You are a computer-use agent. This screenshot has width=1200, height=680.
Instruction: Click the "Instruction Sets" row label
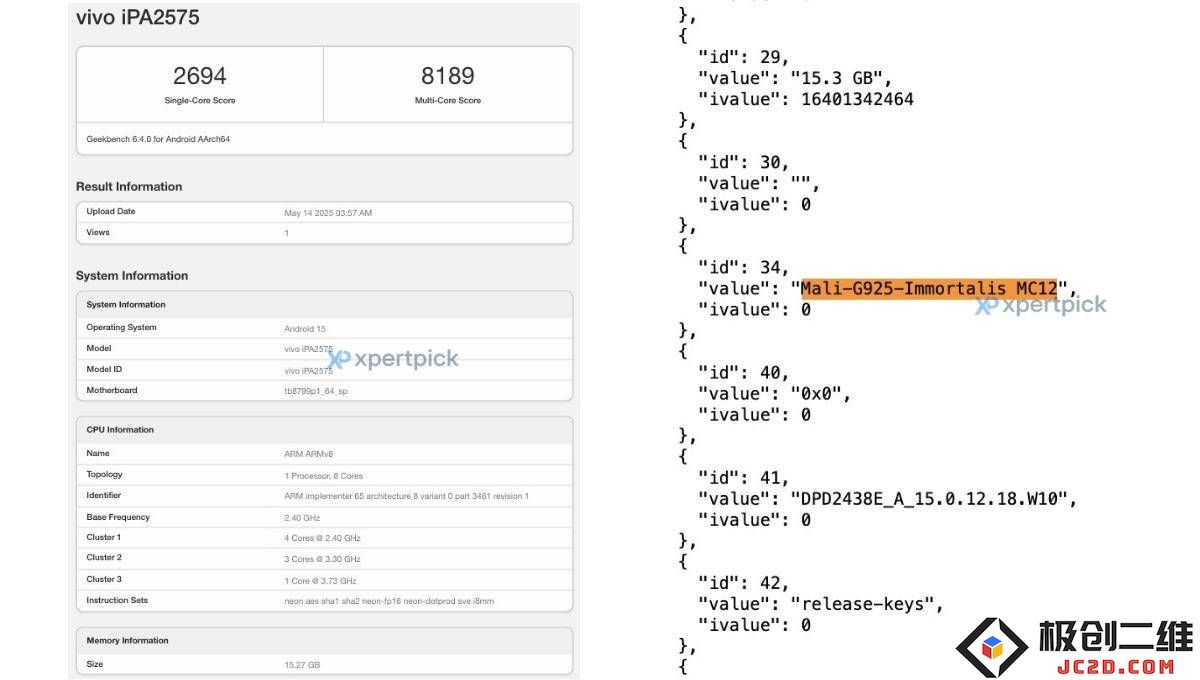(x=117, y=601)
